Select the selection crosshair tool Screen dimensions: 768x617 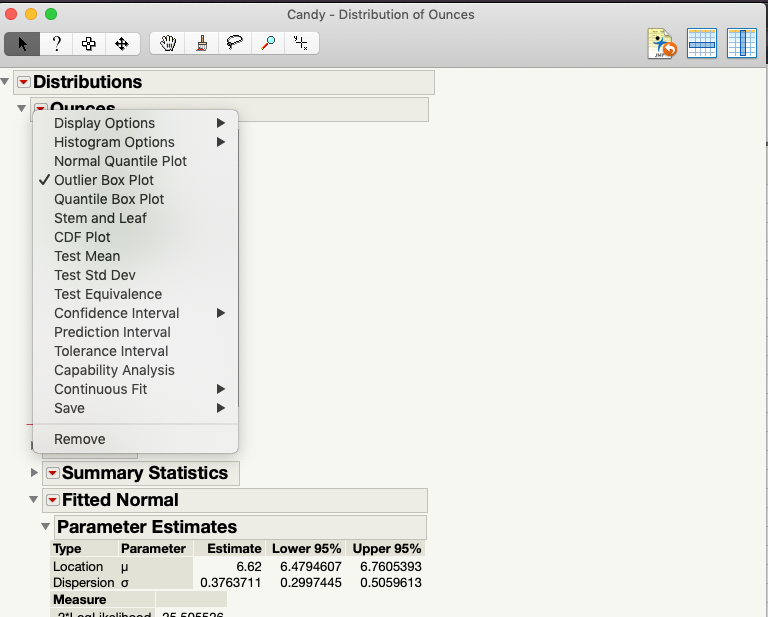pyautogui.click(x=89, y=44)
